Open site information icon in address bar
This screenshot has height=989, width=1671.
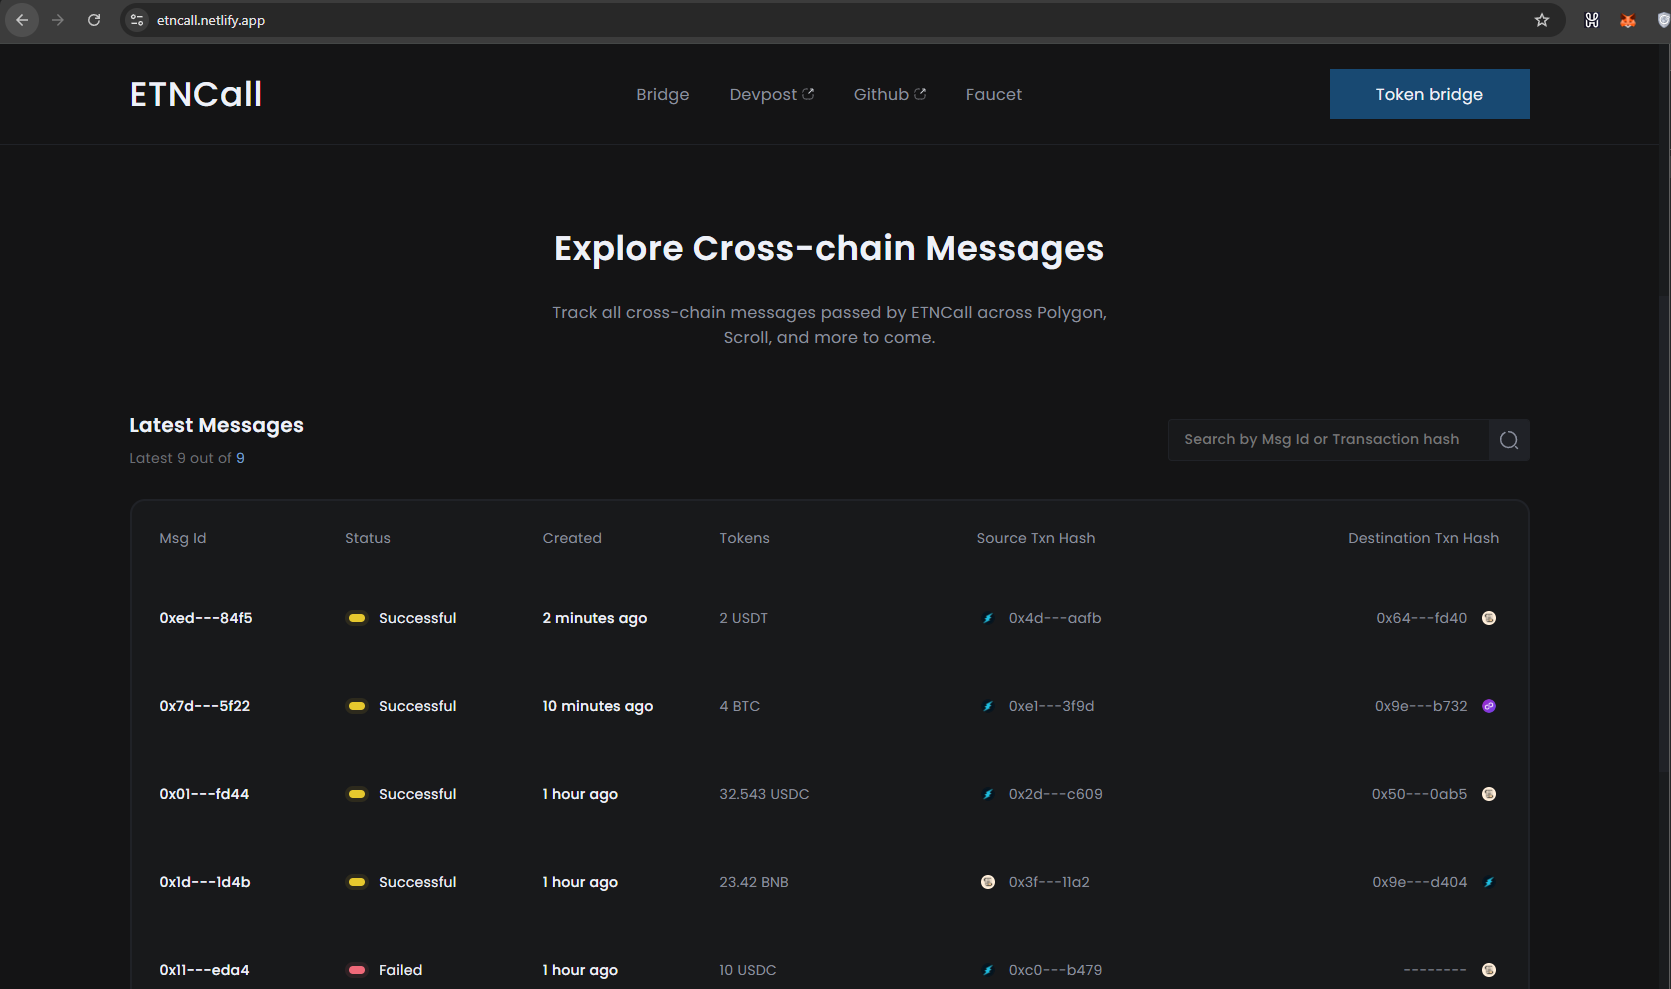point(138,20)
